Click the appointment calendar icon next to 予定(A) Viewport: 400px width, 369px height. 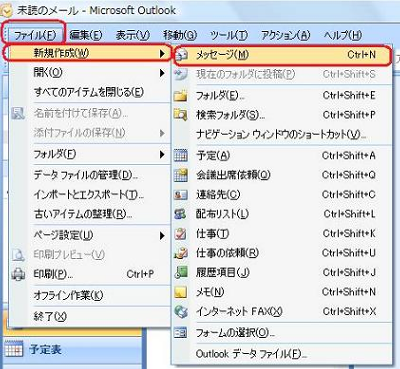click(181, 155)
